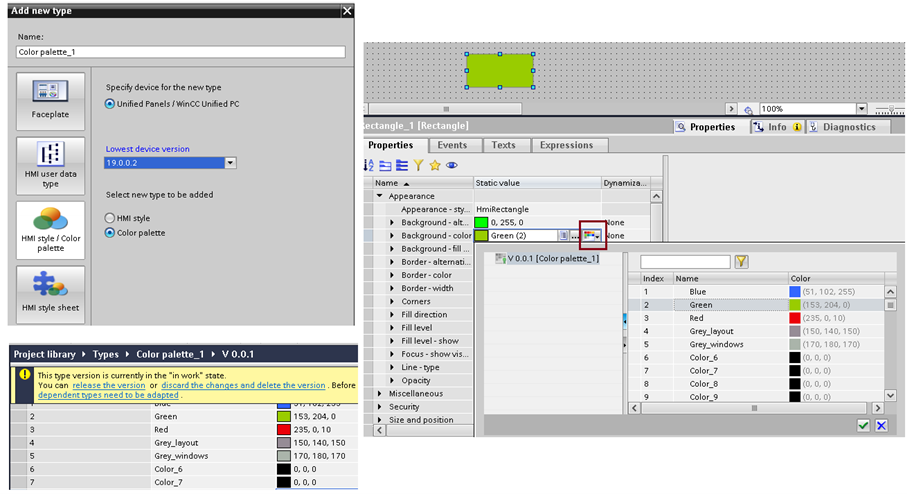The image size is (907, 494).
Task: Select the Red color swatch in palette list
Action: pyautogui.click(x=796, y=317)
